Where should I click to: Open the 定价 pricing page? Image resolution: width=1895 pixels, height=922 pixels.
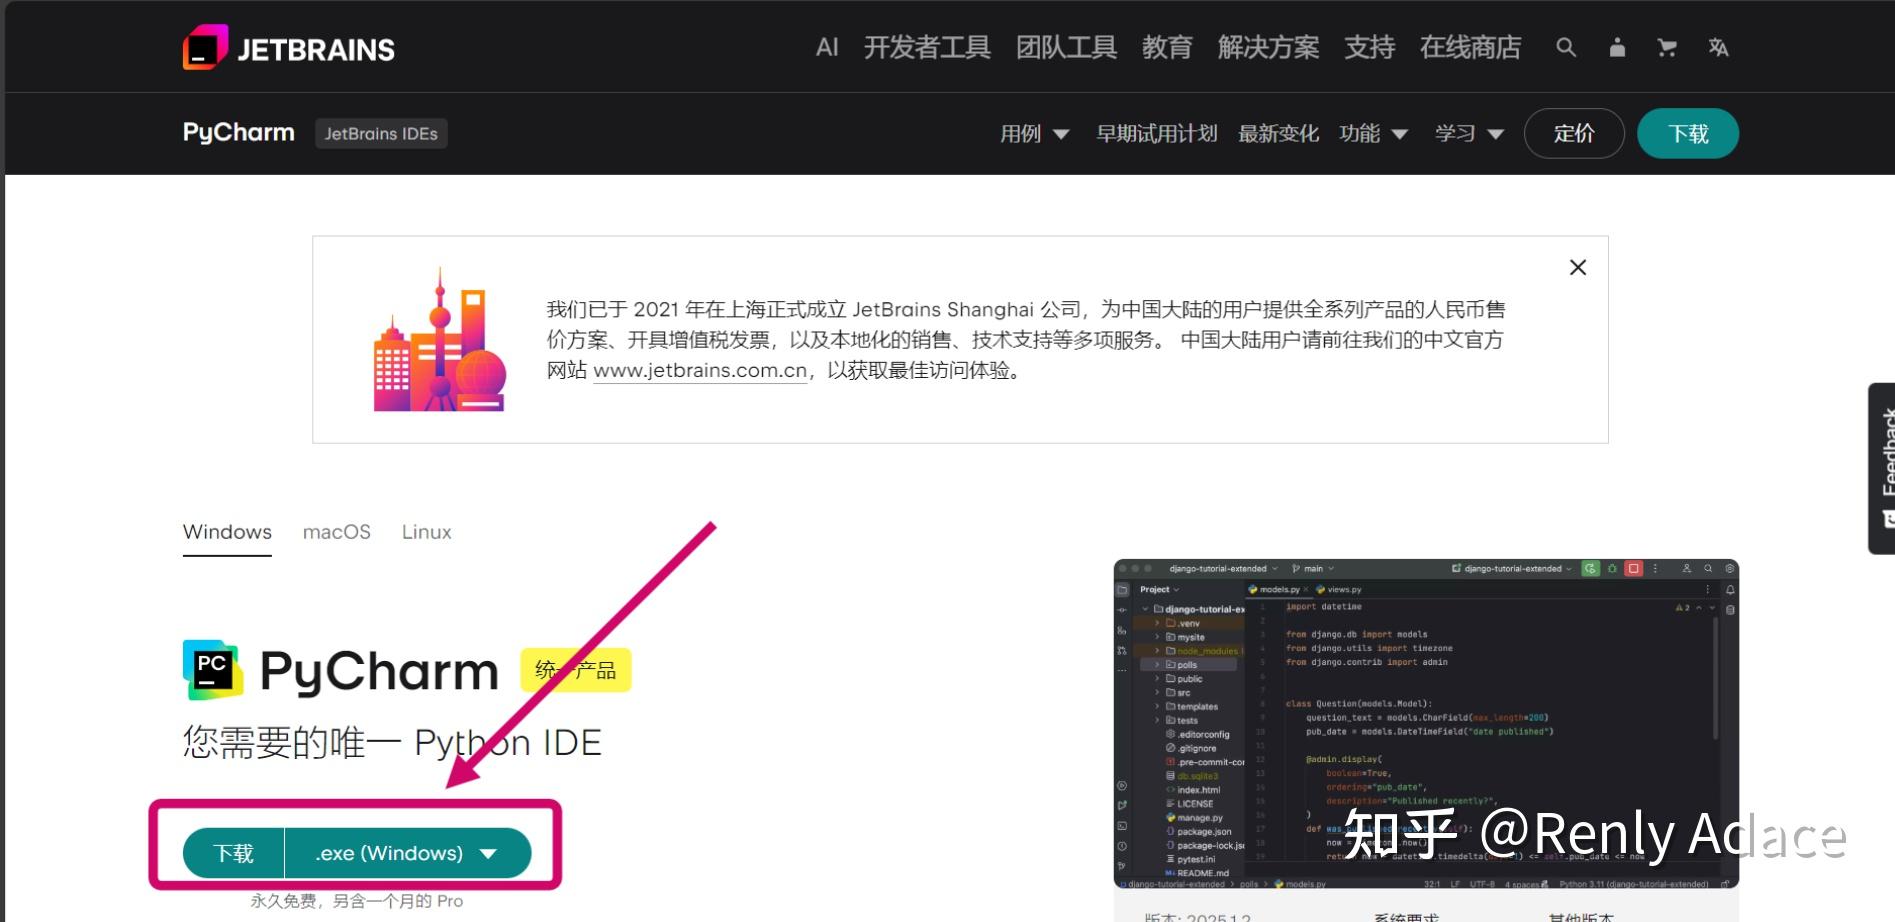[x=1574, y=133]
